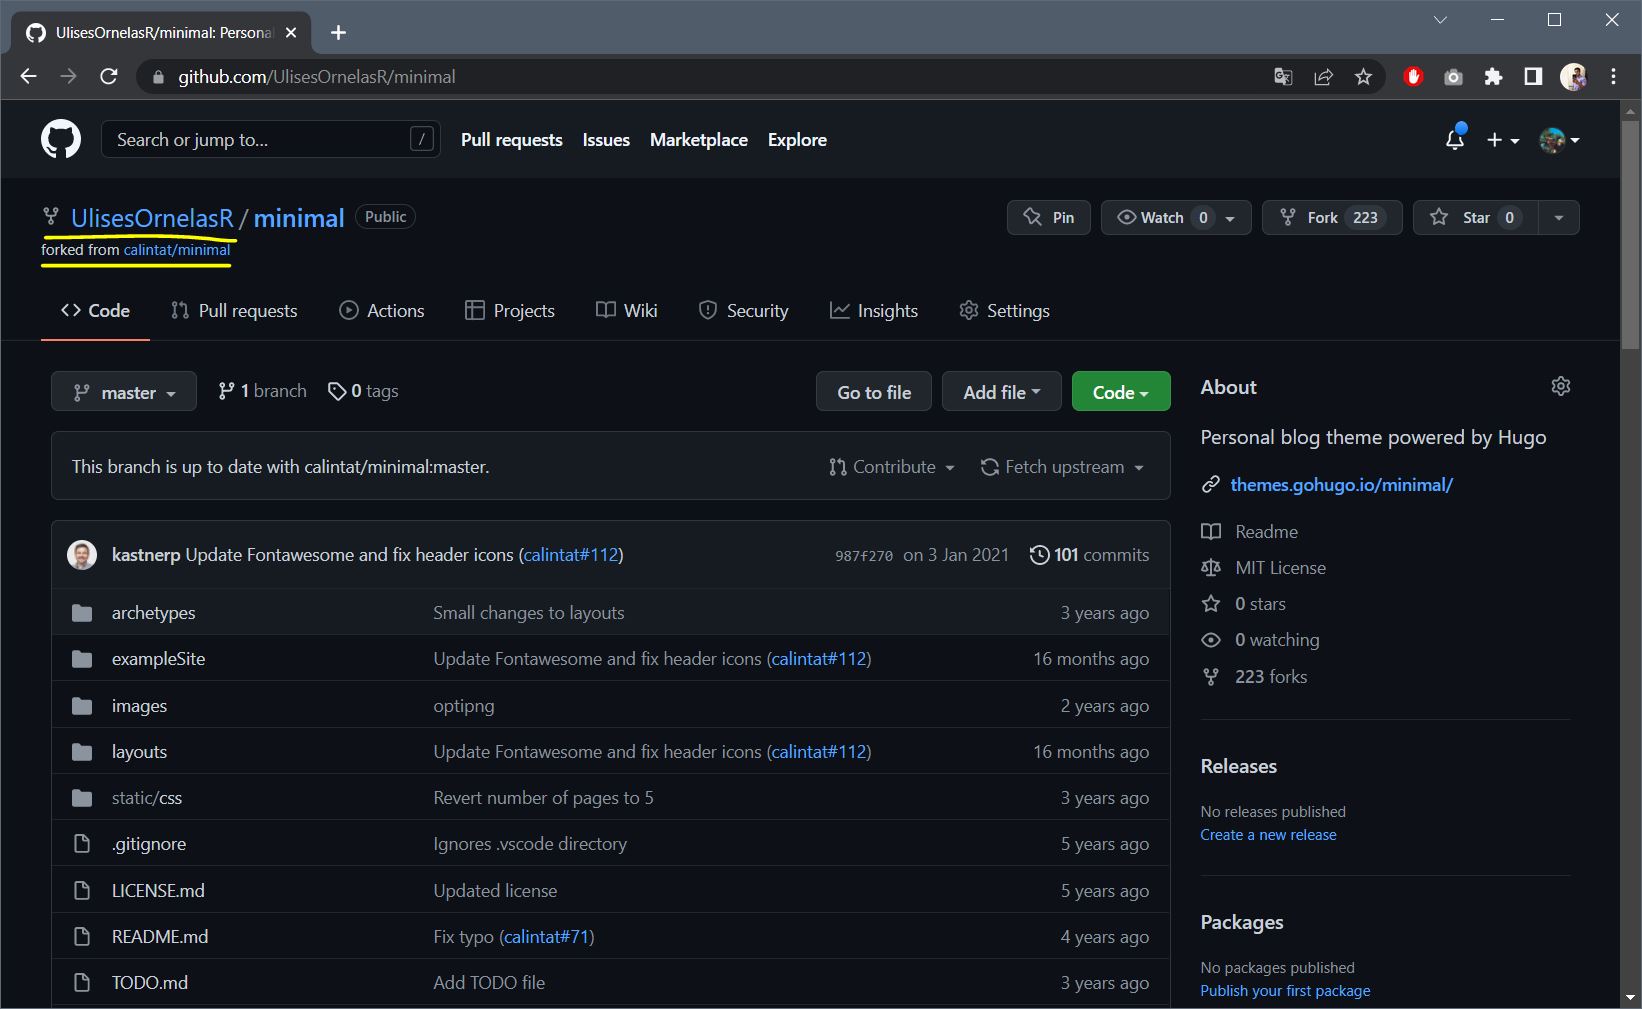Image resolution: width=1642 pixels, height=1009 pixels.
Task: Open the Insights tab
Action: (x=874, y=311)
